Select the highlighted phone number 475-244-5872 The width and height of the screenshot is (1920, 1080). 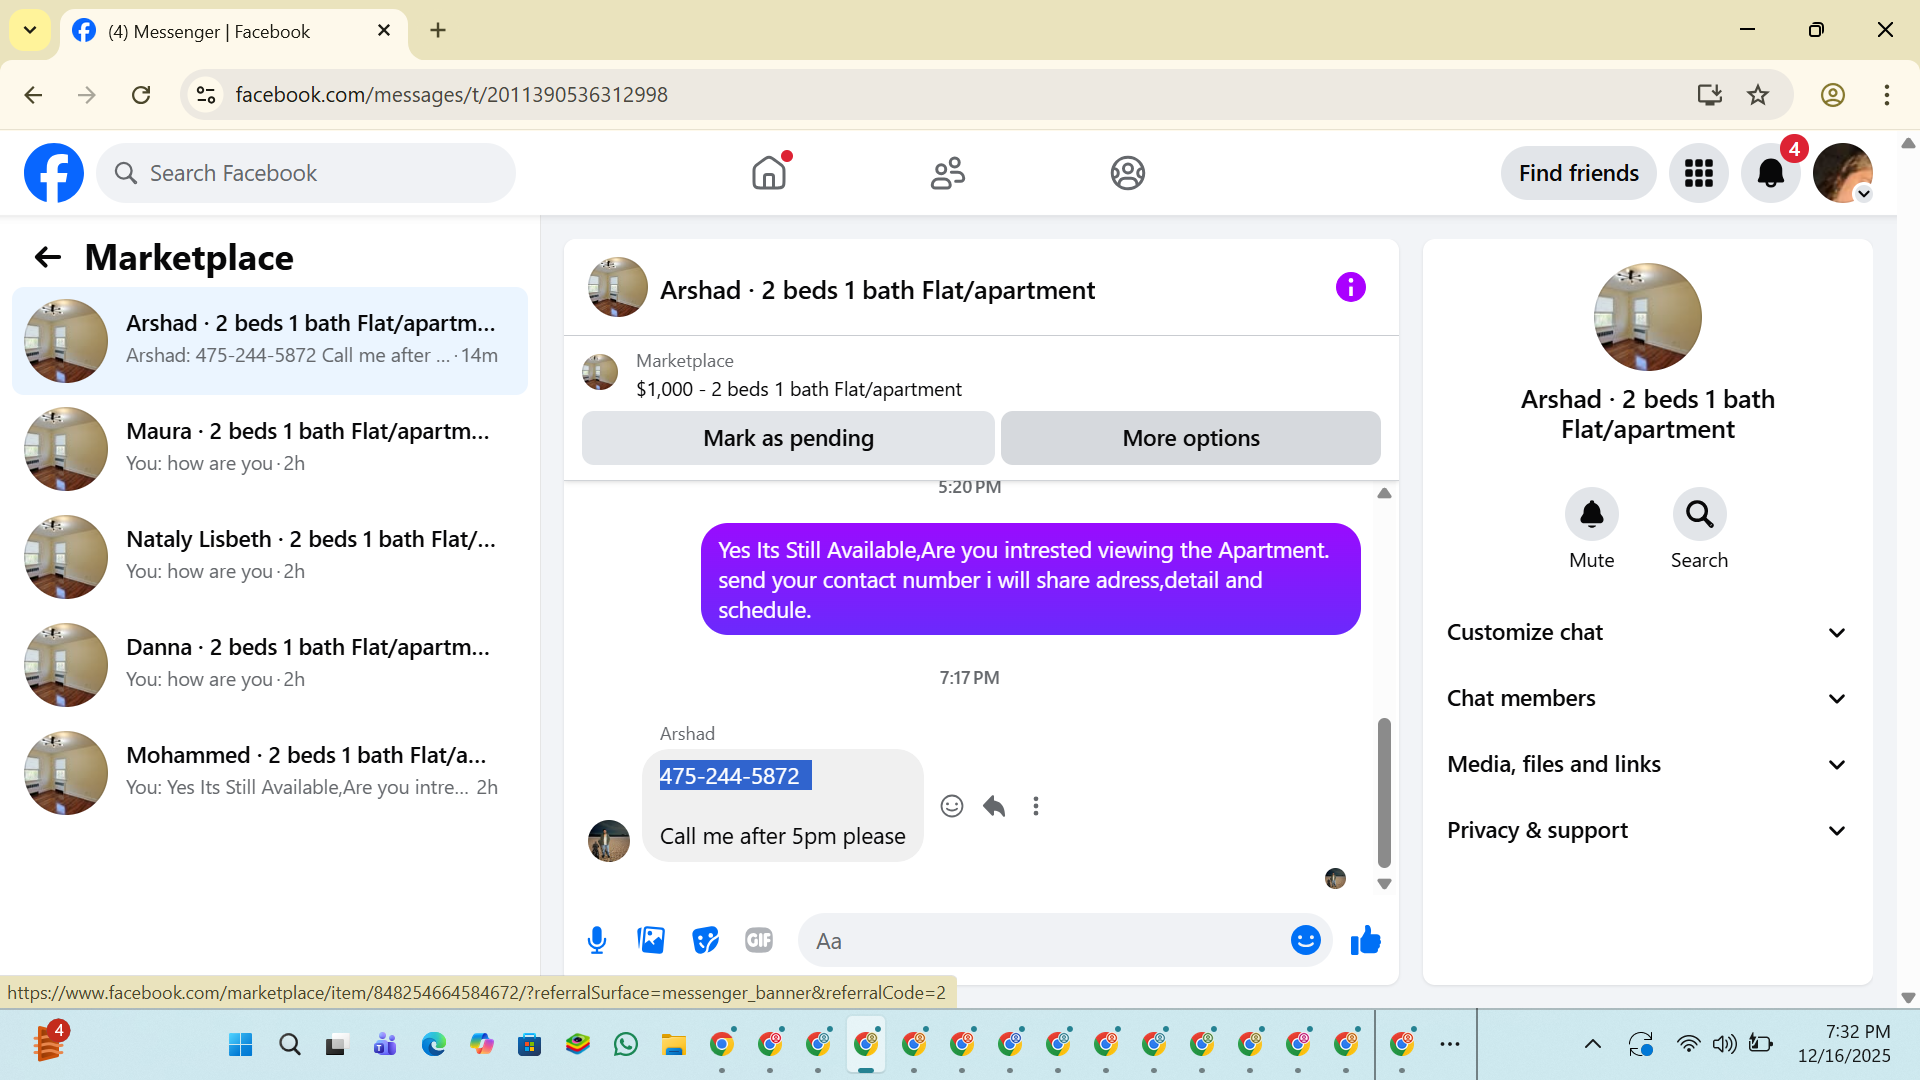(735, 776)
